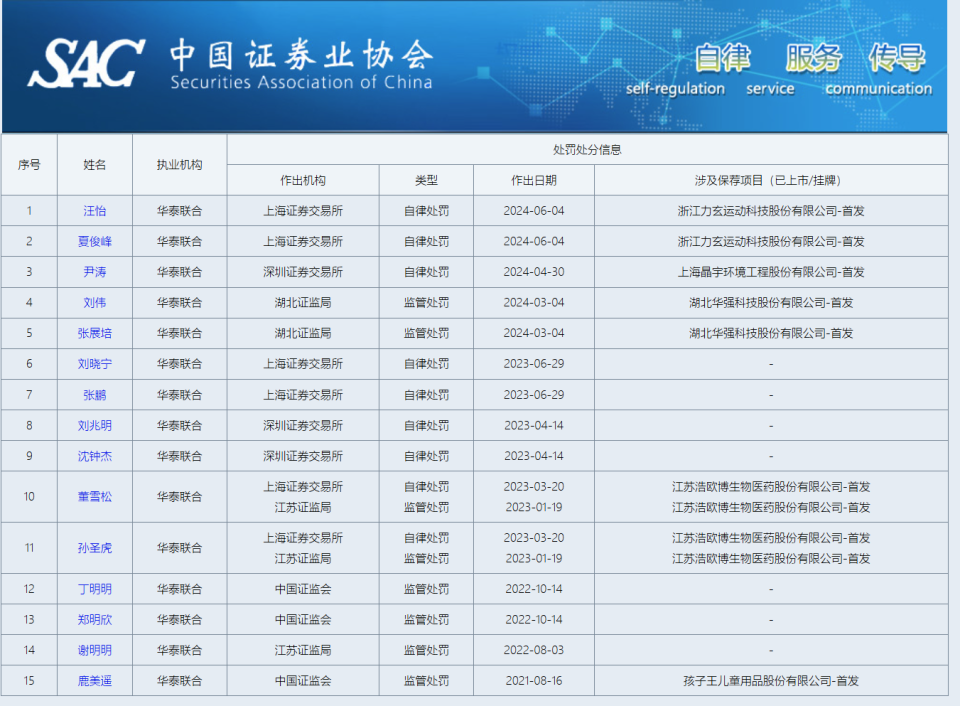Select serial number 15 cell

coord(29,681)
